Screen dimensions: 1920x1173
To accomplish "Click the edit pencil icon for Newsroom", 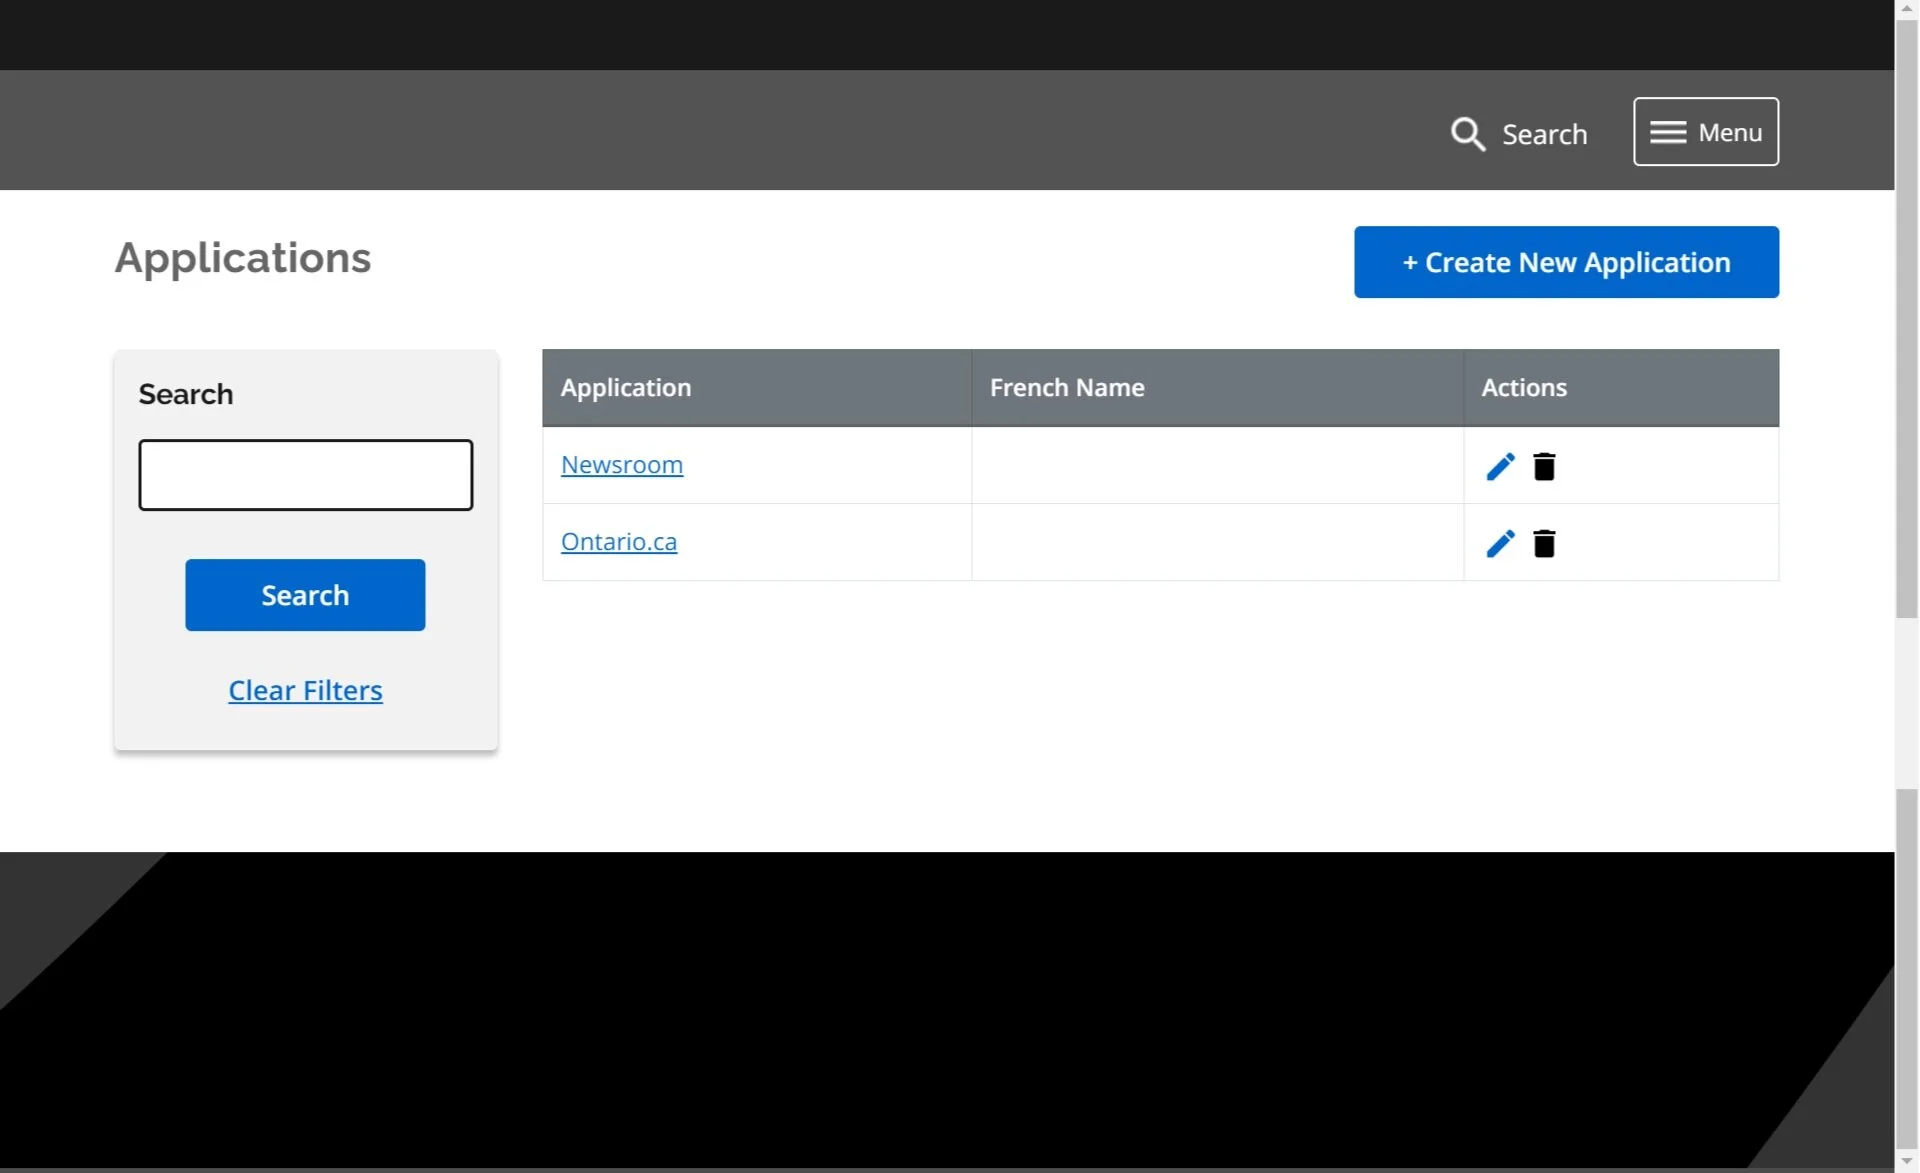I will pos(1499,467).
